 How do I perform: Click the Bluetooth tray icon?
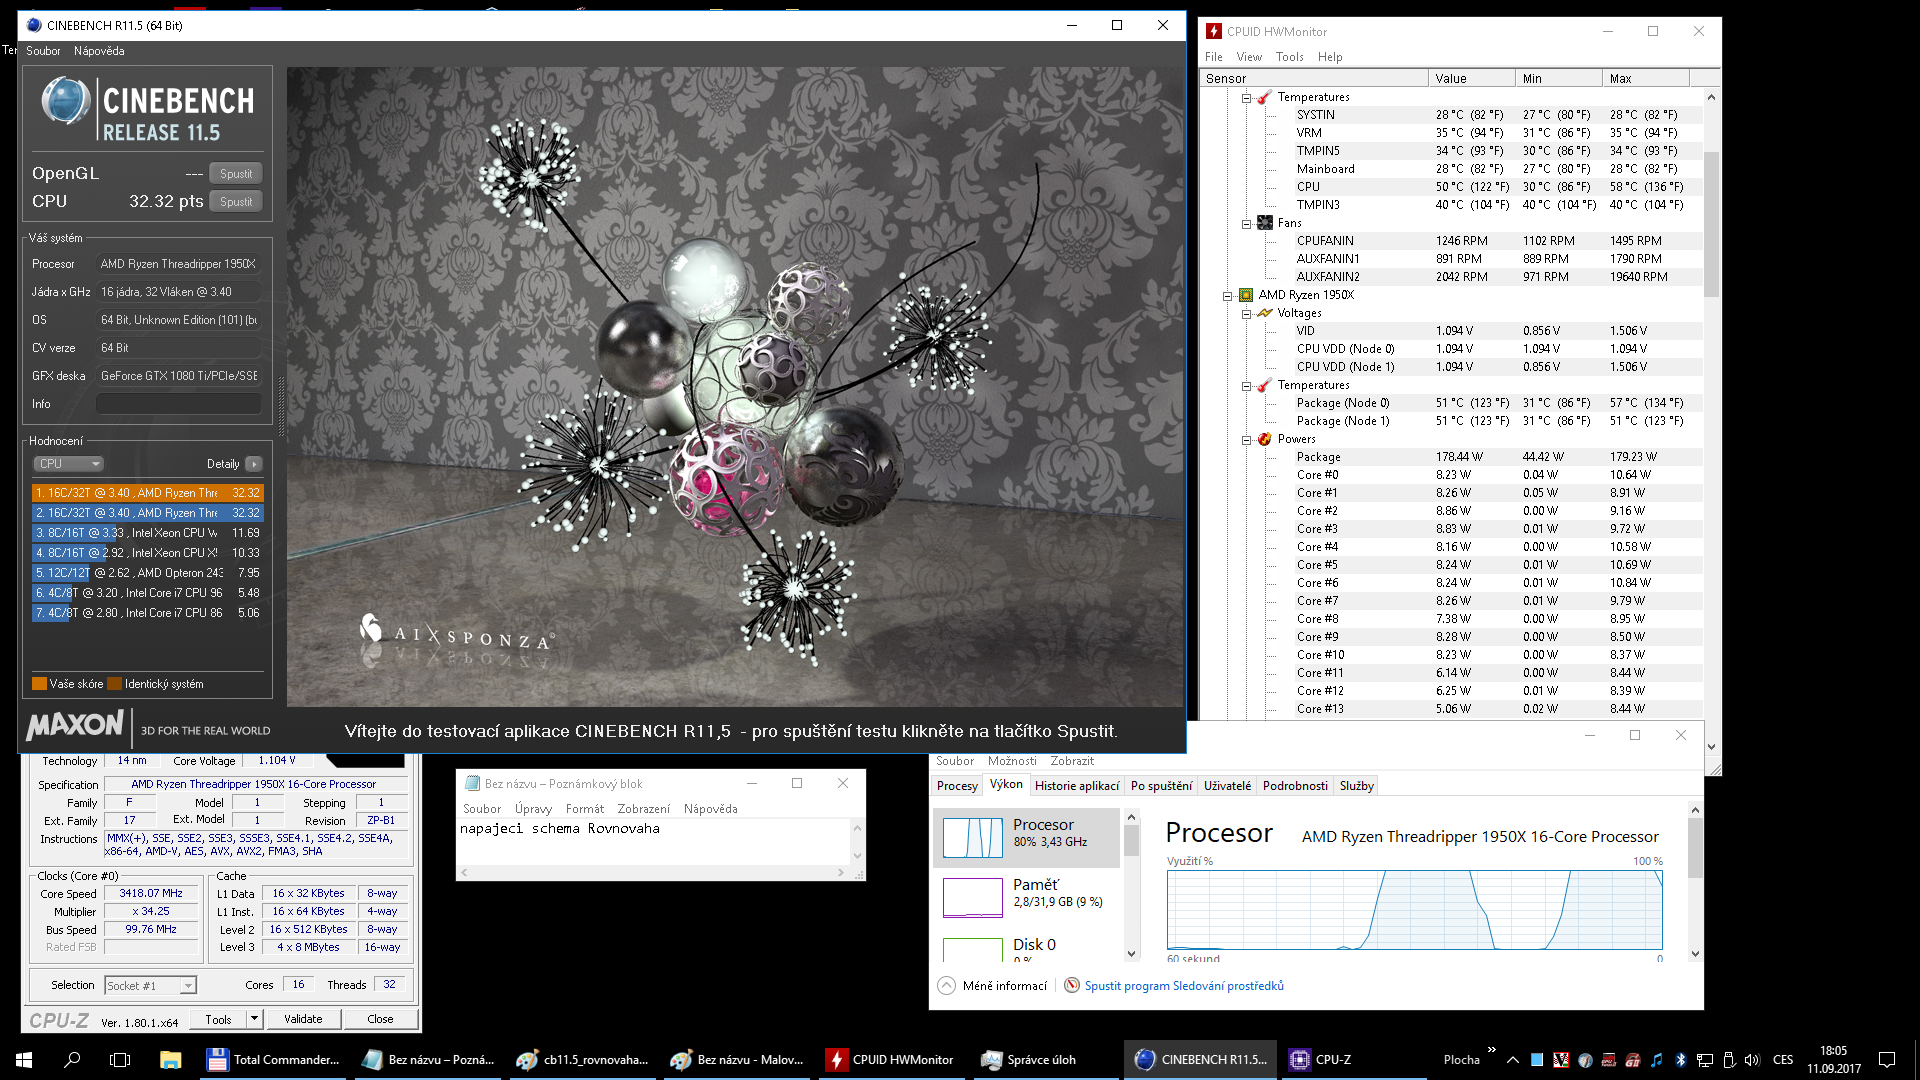[x=1680, y=1059]
